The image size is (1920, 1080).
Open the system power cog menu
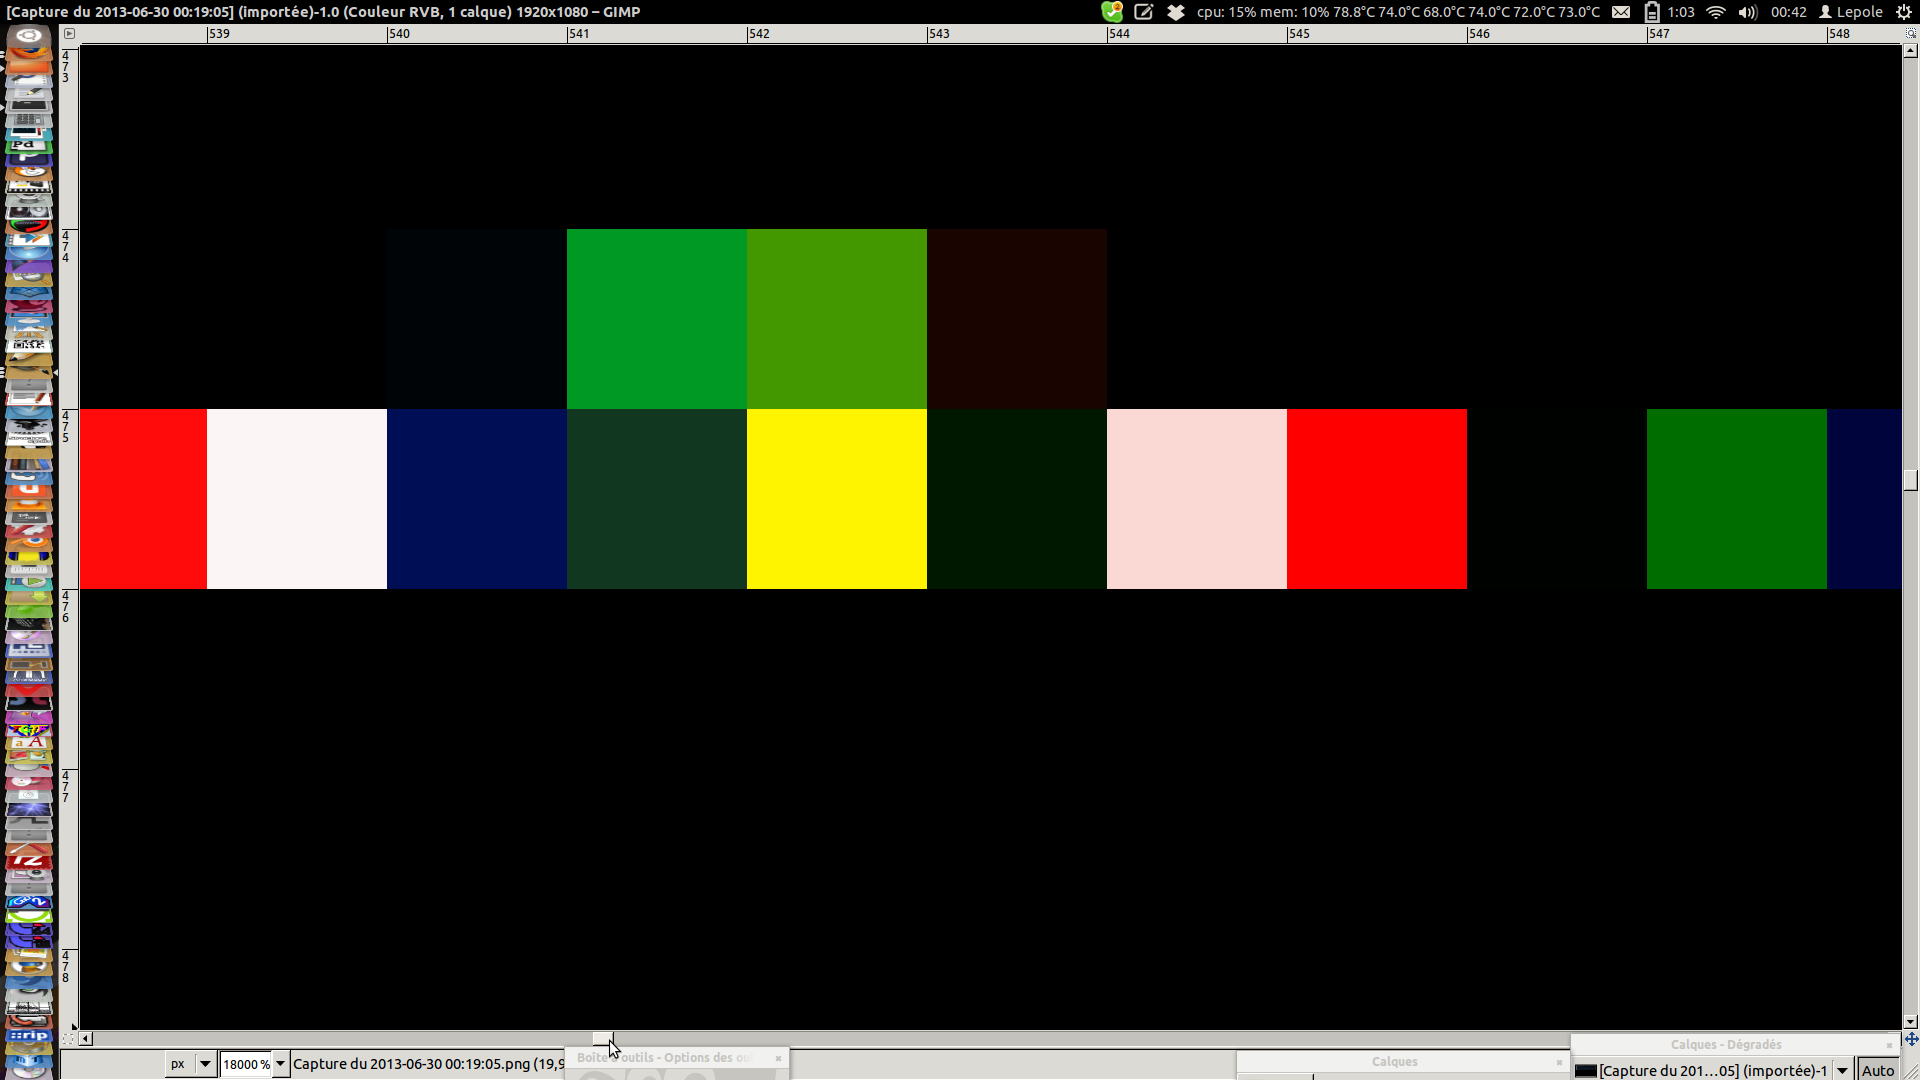click(x=1904, y=12)
